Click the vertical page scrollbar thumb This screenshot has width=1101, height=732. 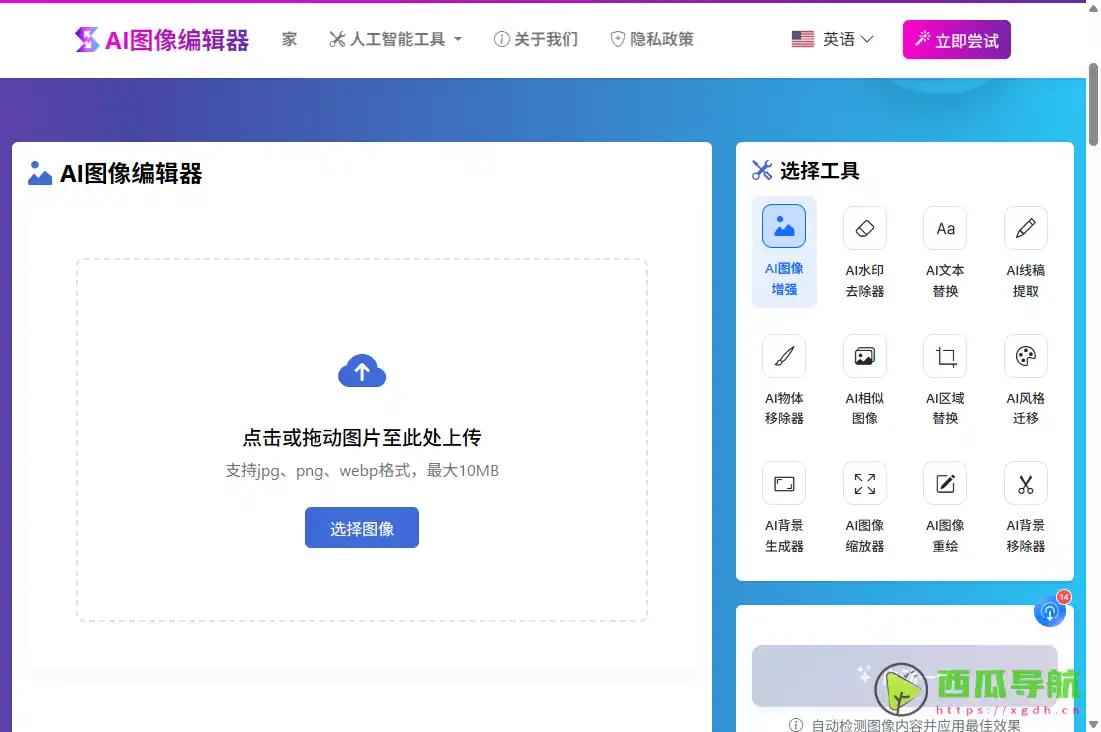pos(1093,104)
